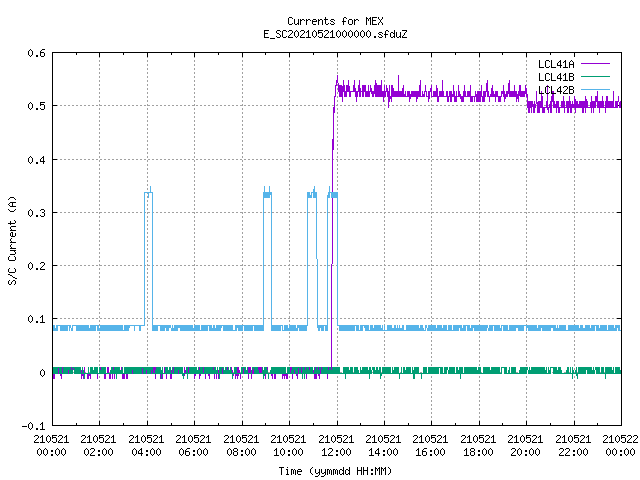Click the 210521 06:00 time tick label

click(193, 446)
